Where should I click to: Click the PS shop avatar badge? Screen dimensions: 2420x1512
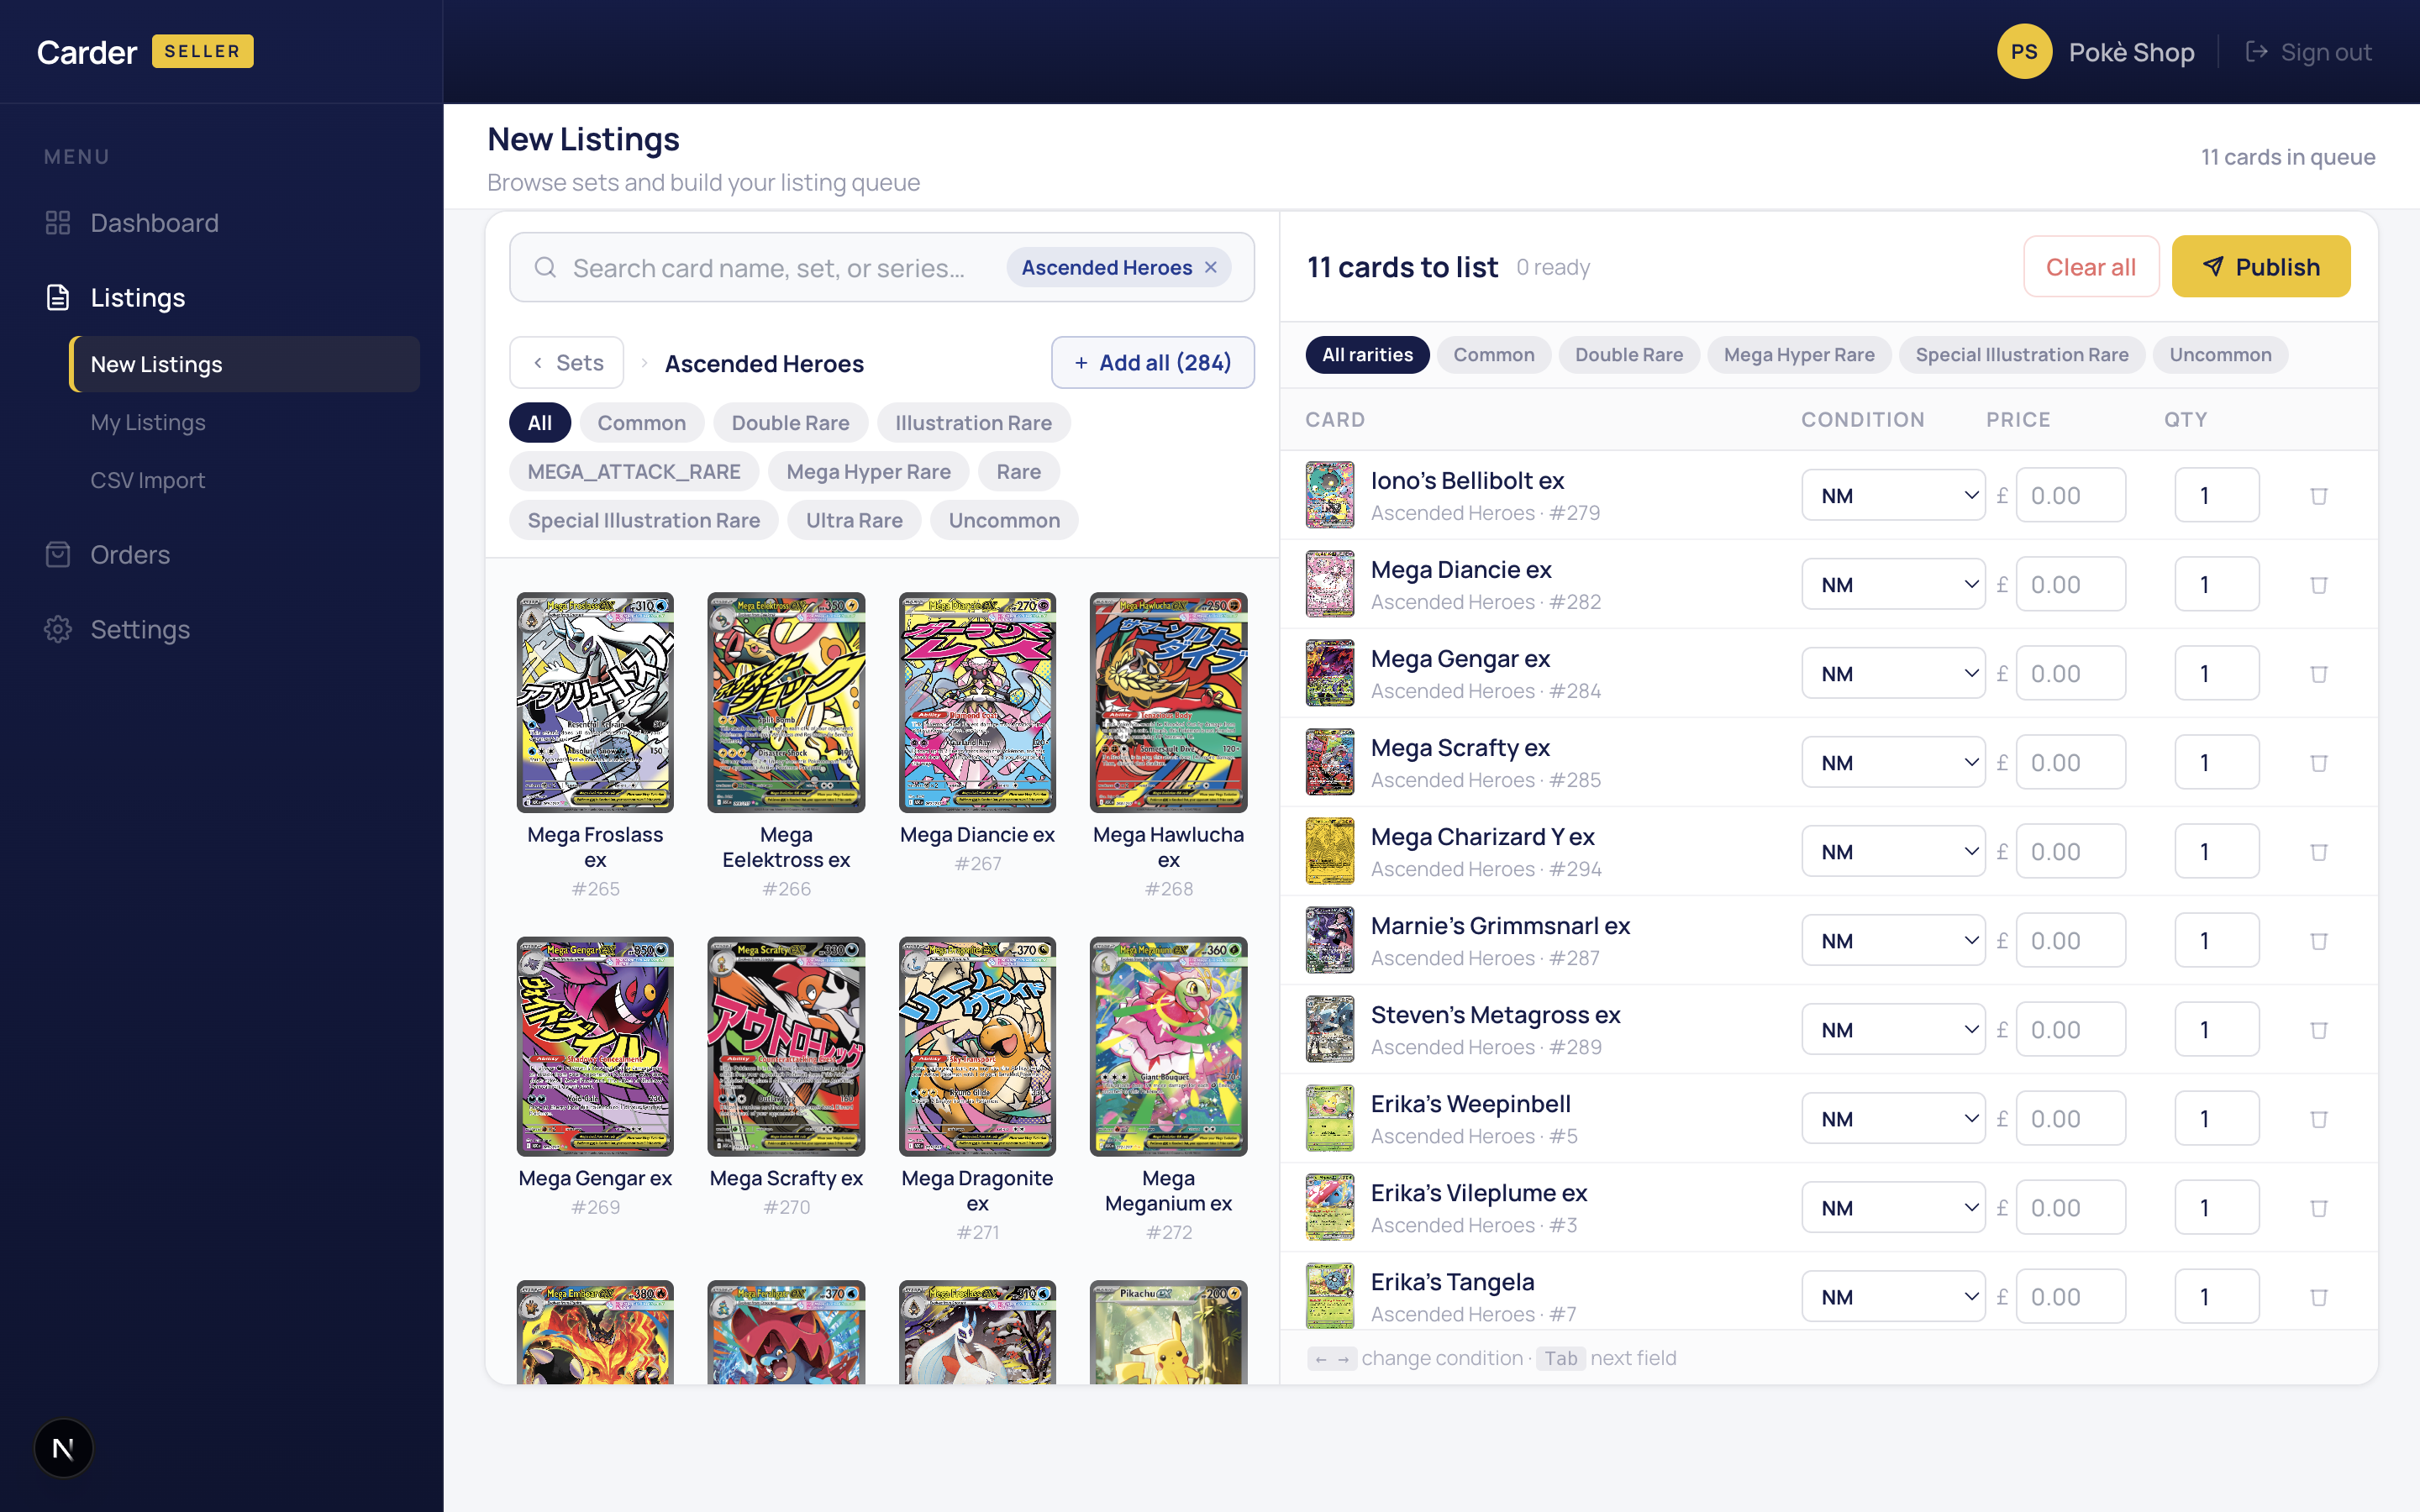[2024, 51]
